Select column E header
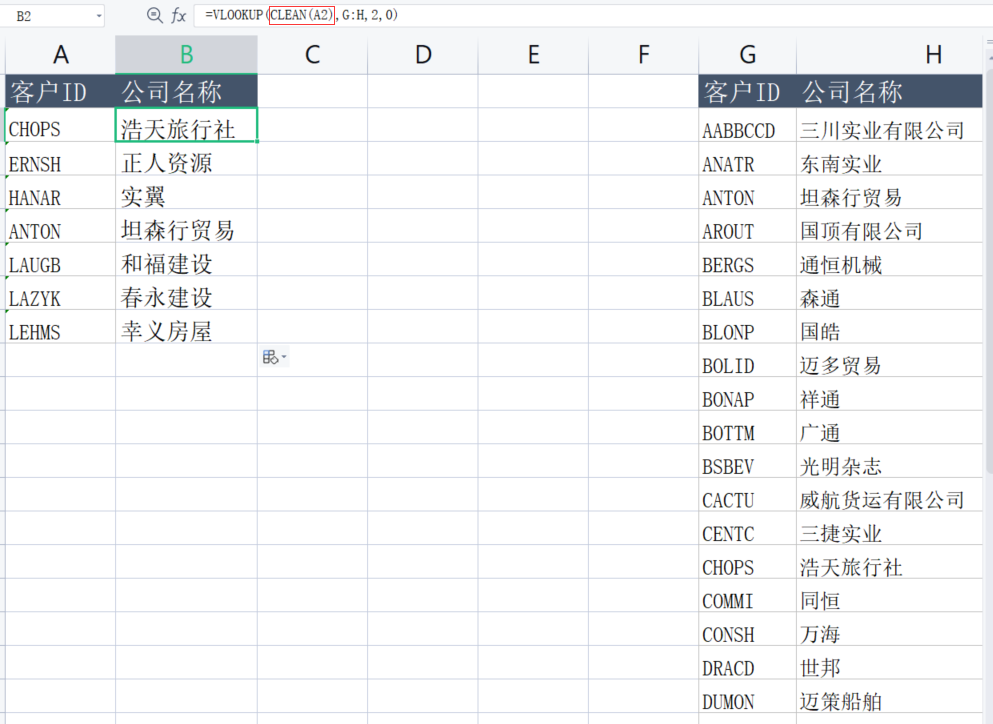This screenshot has height=724, width=993. coord(533,55)
